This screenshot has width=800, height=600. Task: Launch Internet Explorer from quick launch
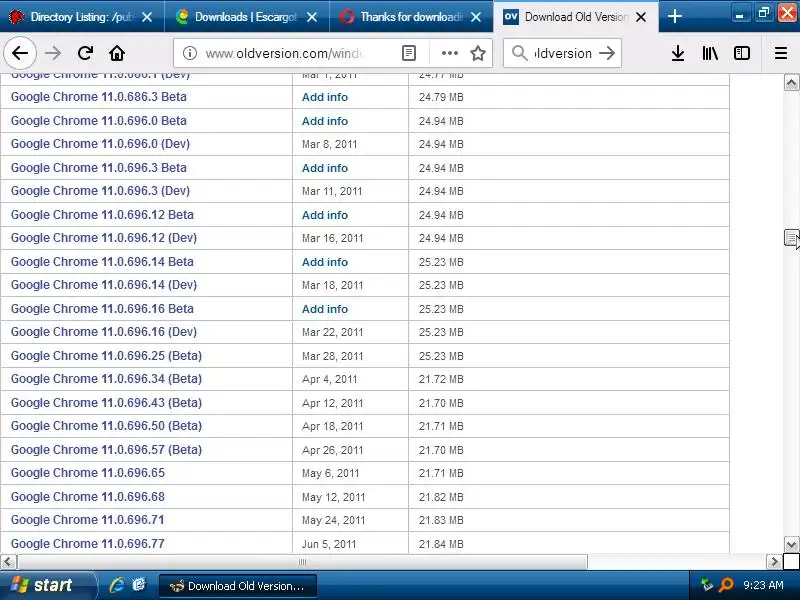117,585
